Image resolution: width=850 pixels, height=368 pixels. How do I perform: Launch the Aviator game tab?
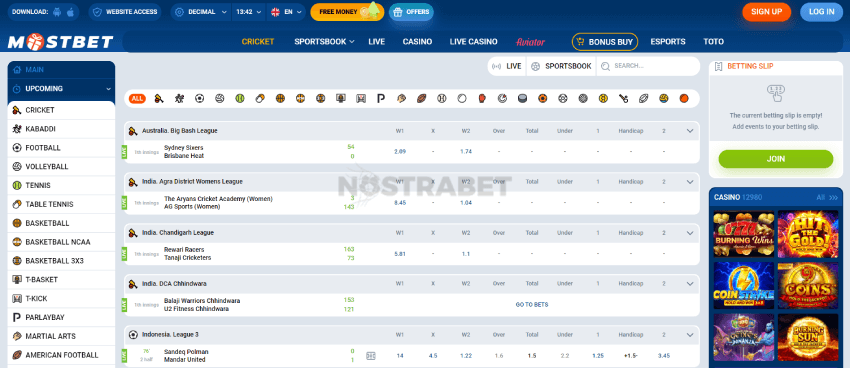530,42
